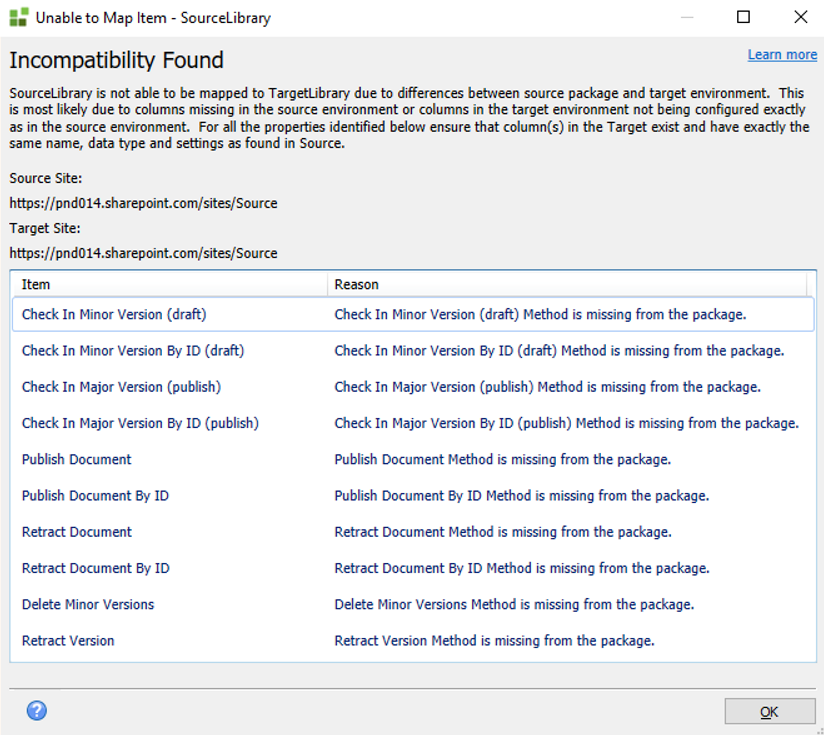Click the Retract Version Method missing reason text
This screenshot has height=735, width=824.
click(x=494, y=641)
